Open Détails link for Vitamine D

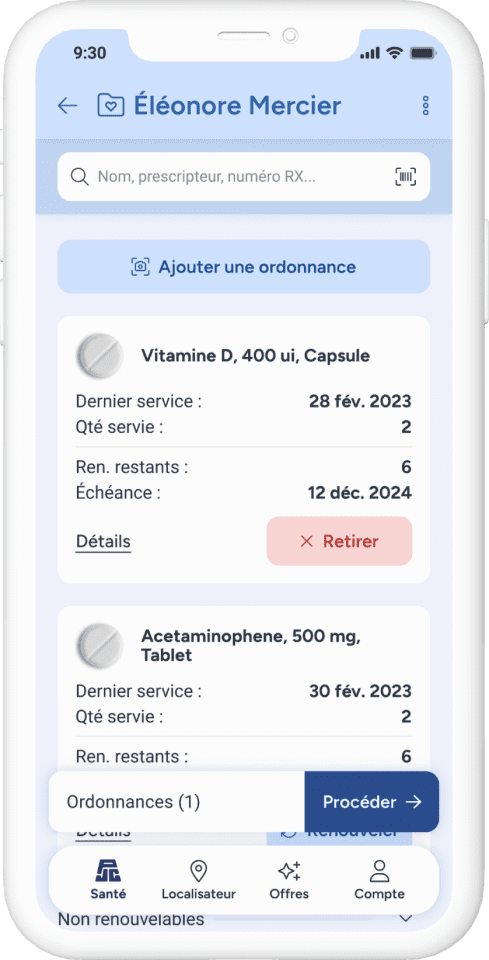point(103,542)
